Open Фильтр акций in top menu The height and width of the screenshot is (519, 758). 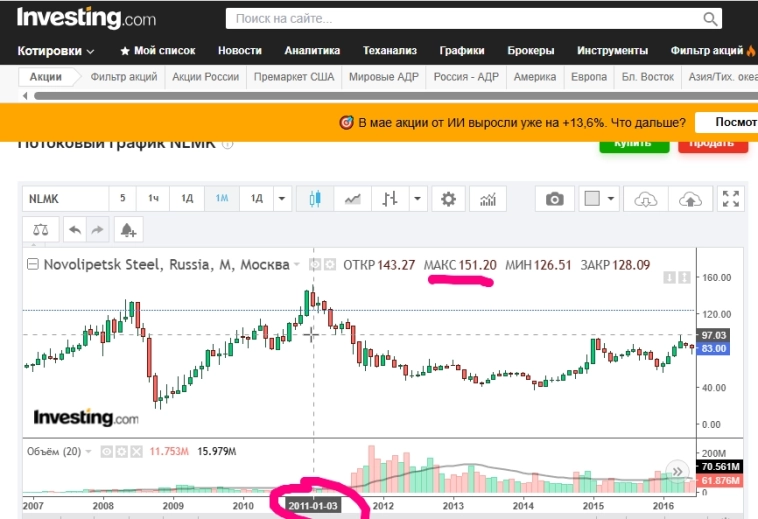tap(707, 51)
